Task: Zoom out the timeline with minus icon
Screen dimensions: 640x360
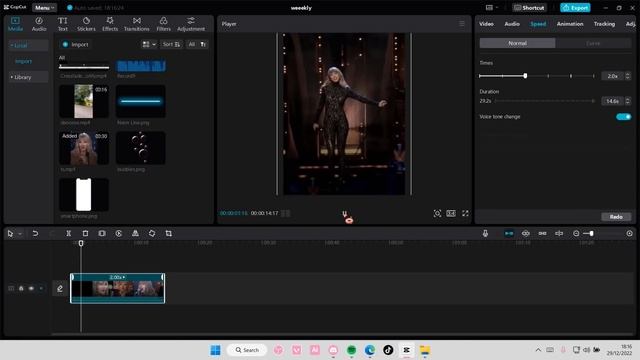Action: point(576,233)
